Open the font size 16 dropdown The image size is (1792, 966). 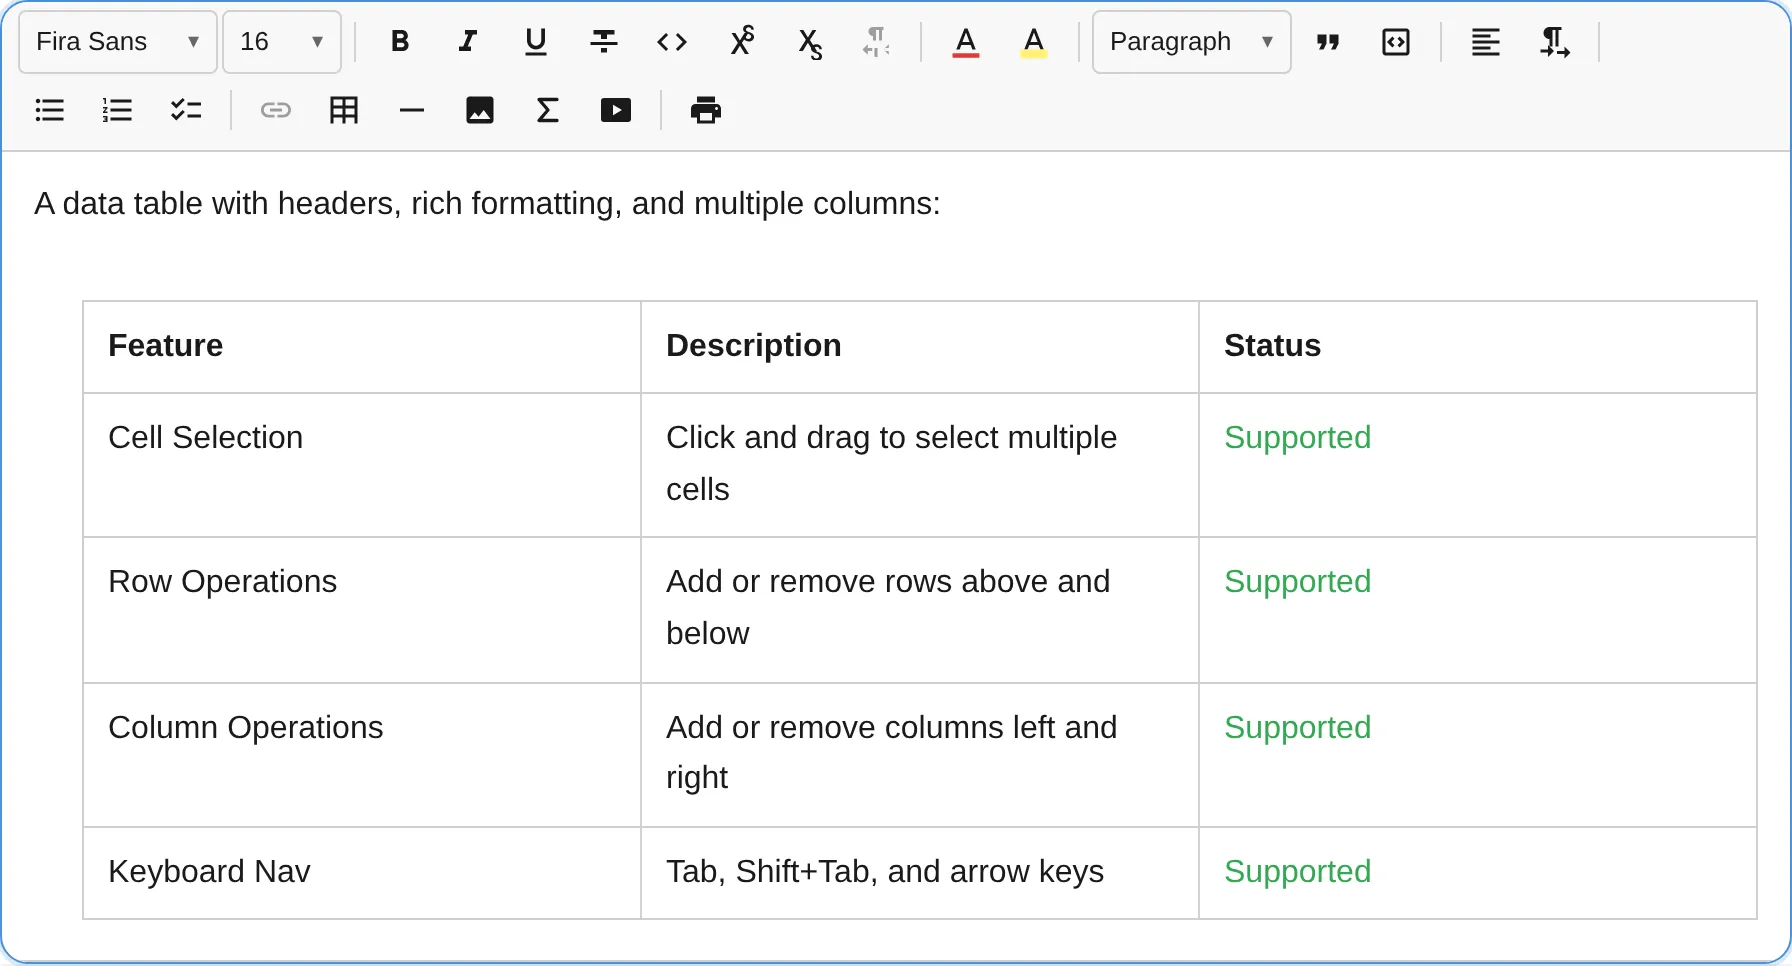(x=282, y=42)
